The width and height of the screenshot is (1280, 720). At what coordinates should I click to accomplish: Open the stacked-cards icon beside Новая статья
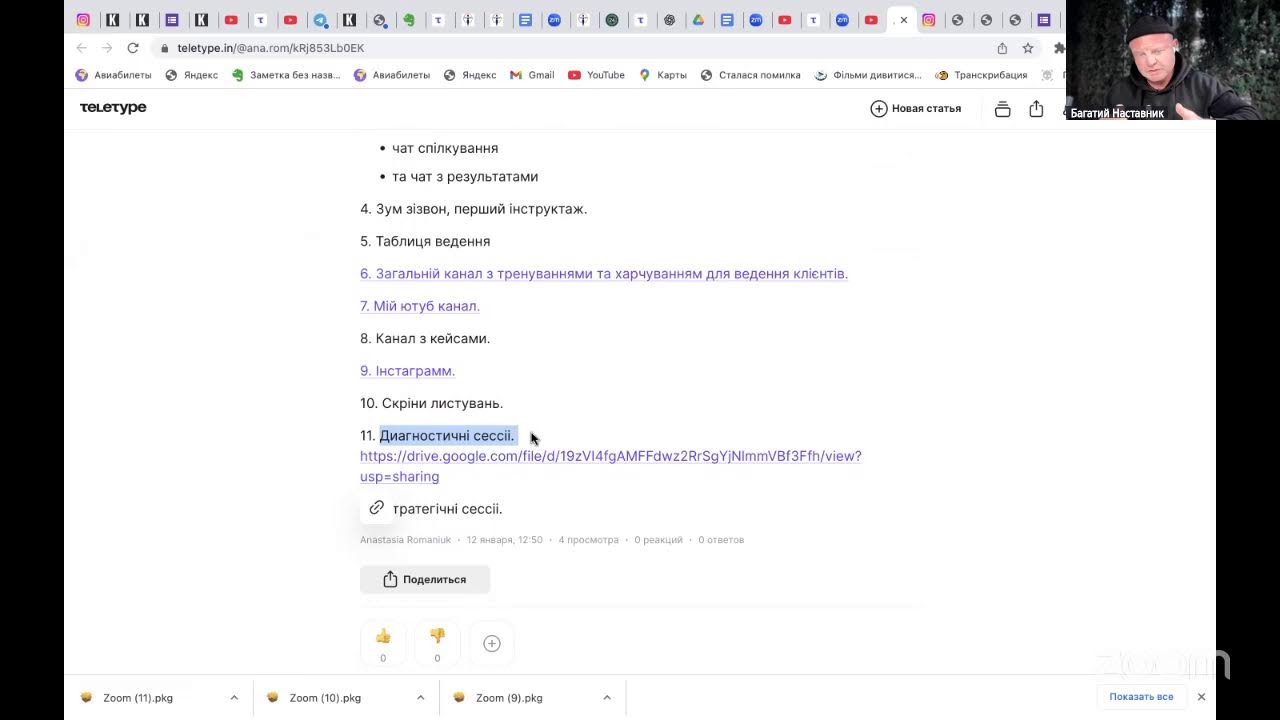1002,109
